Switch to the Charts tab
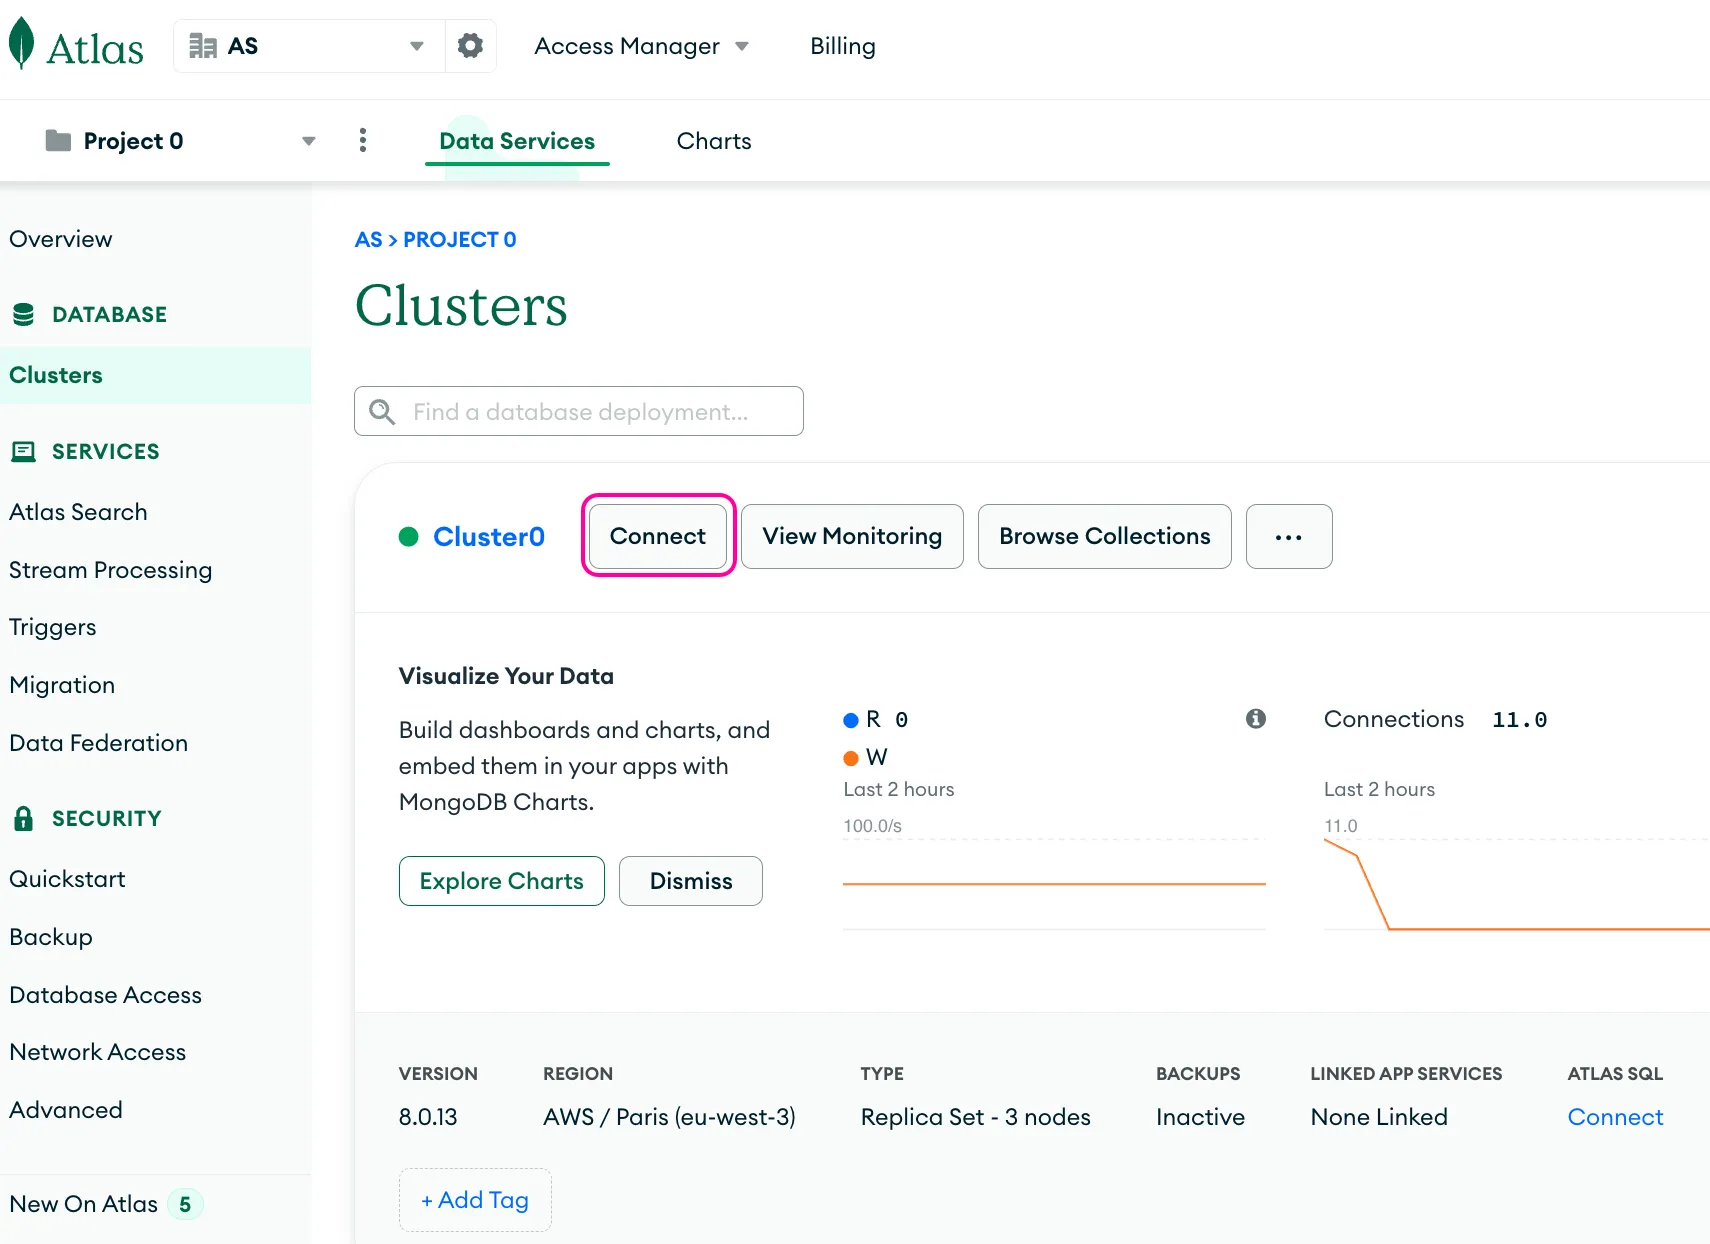This screenshot has width=1710, height=1244. (x=713, y=141)
